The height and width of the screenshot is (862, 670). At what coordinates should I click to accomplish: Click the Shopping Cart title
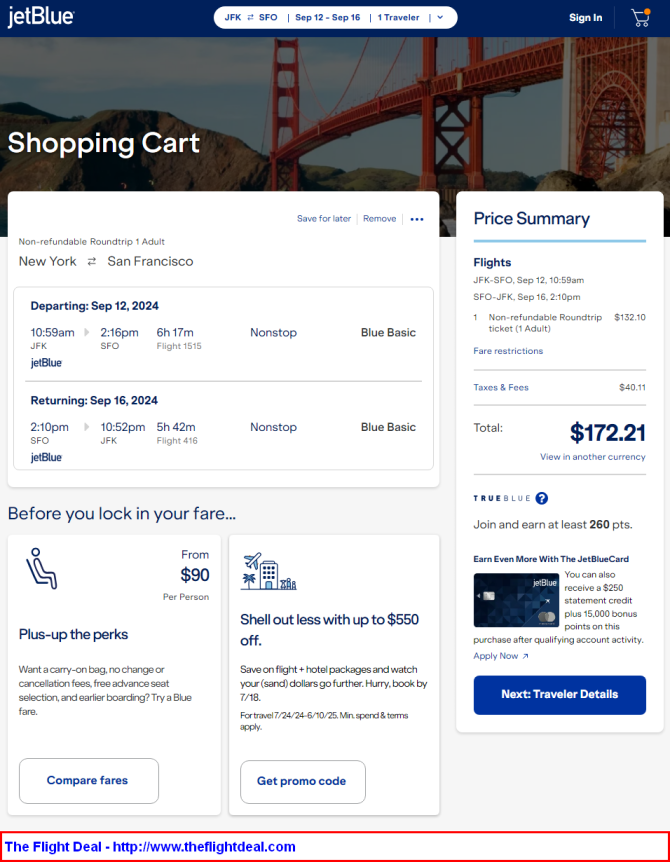pyautogui.click(x=103, y=143)
